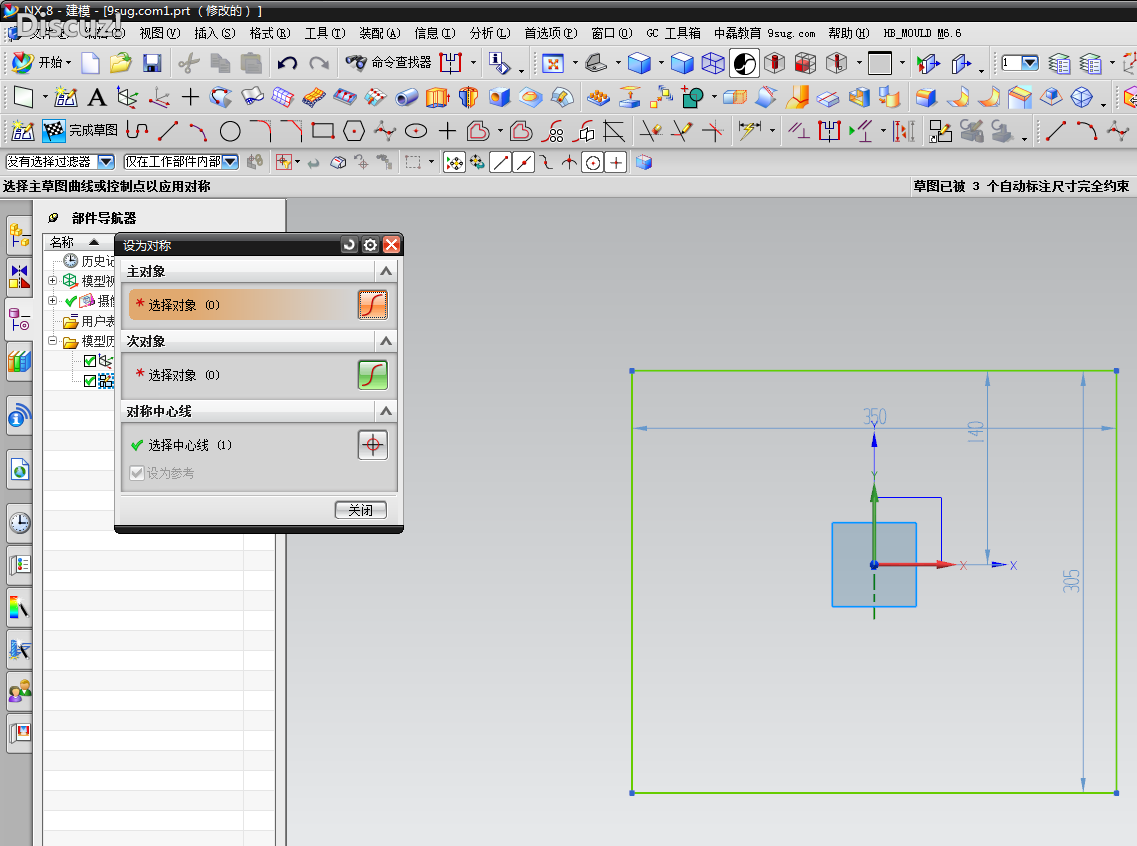Collapse the 对称中心线 section

click(386, 411)
